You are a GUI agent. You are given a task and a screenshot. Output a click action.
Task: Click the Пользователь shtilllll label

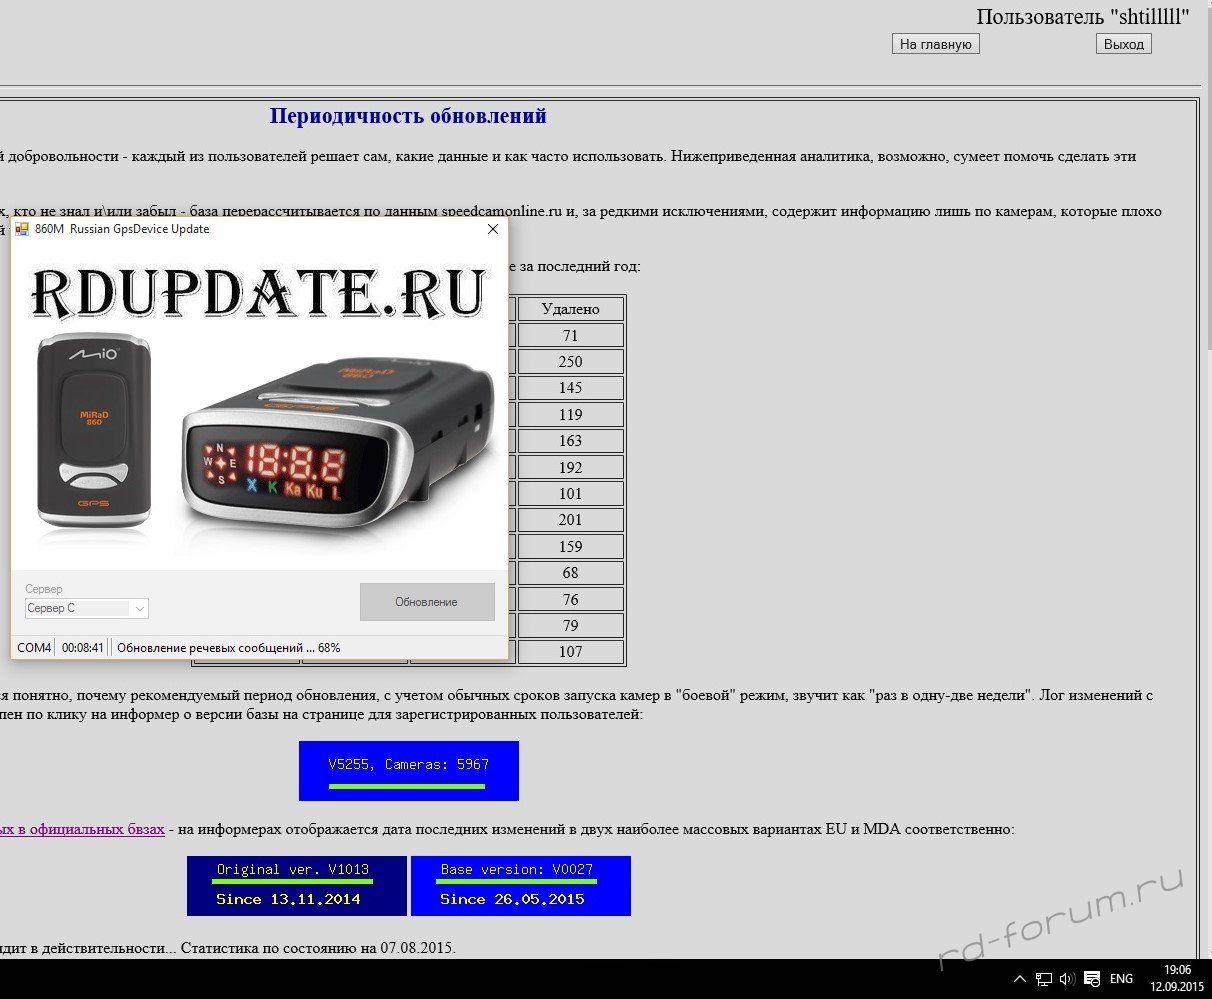pos(1083,17)
